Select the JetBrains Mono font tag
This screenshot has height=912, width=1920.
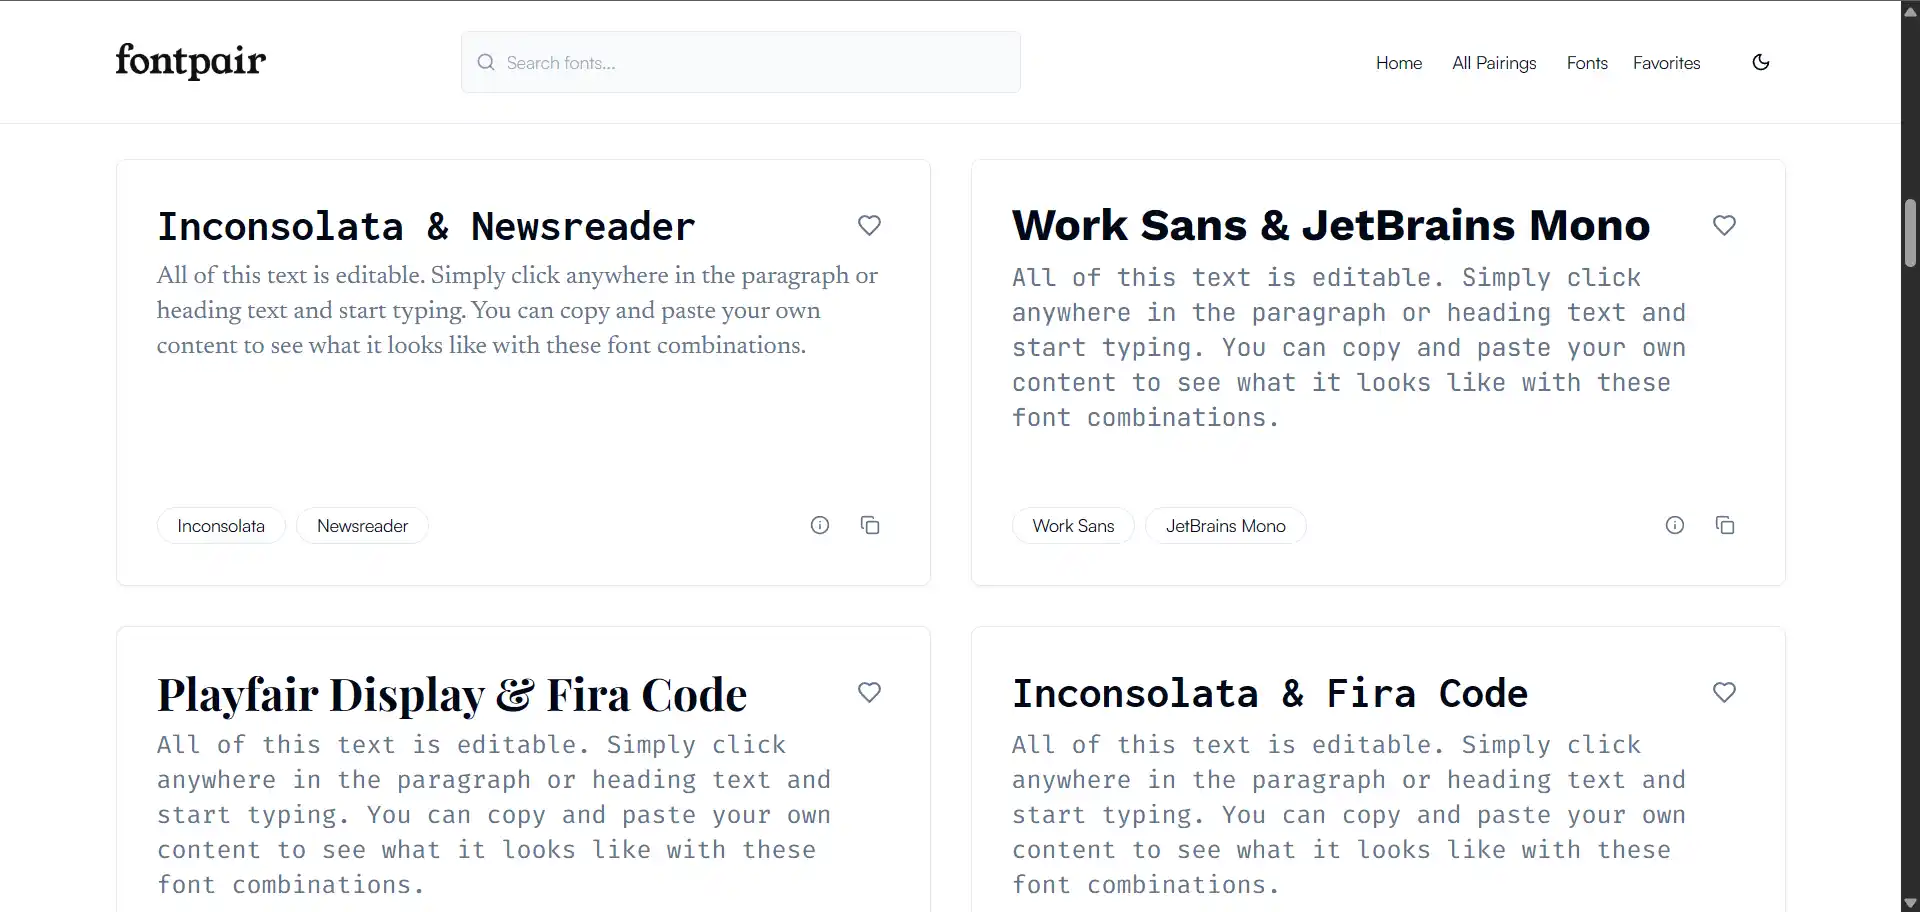click(x=1226, y=526)
